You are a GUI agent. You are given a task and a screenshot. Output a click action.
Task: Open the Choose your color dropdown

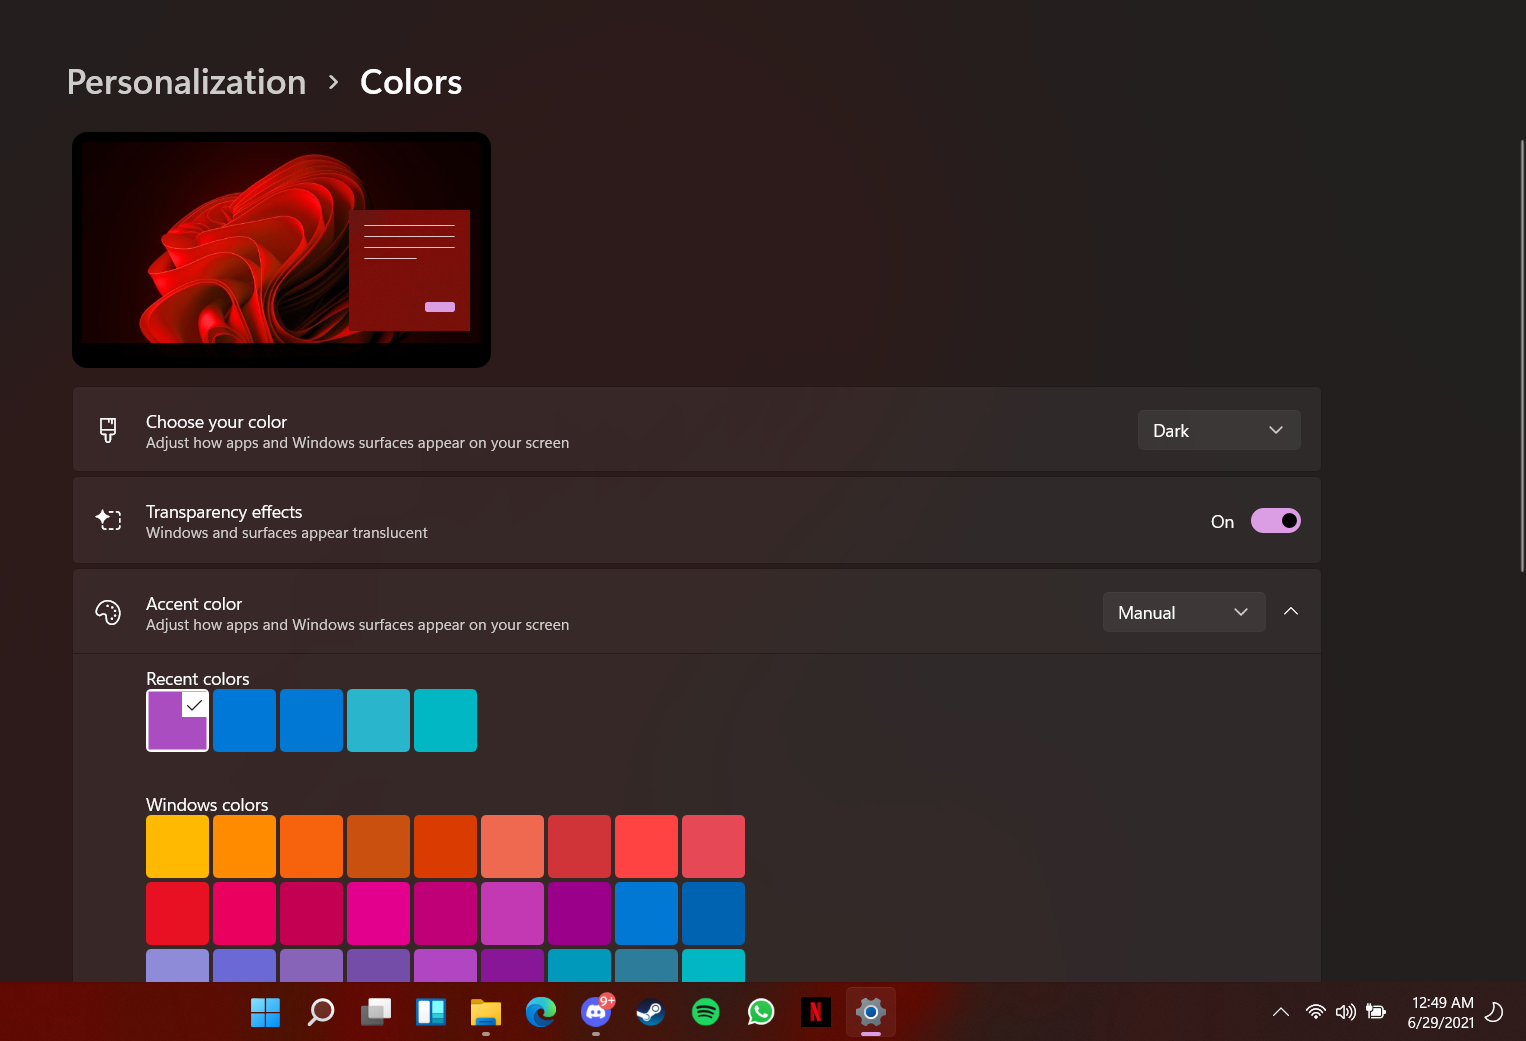(1219, 430)
